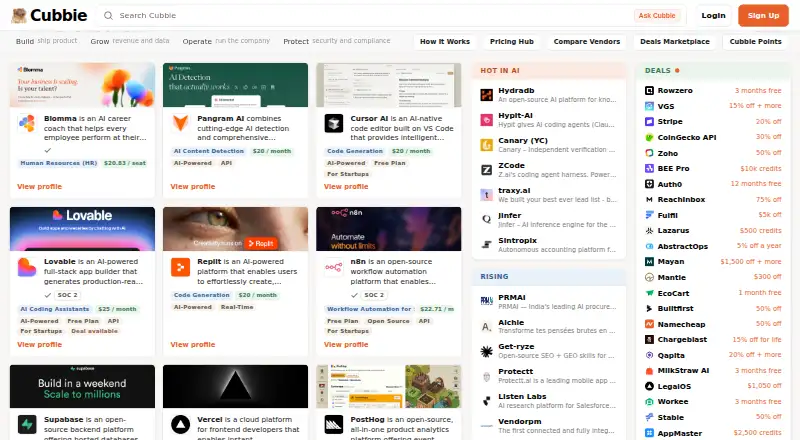Open the Grow revenue and data menu

click(130, 41)
